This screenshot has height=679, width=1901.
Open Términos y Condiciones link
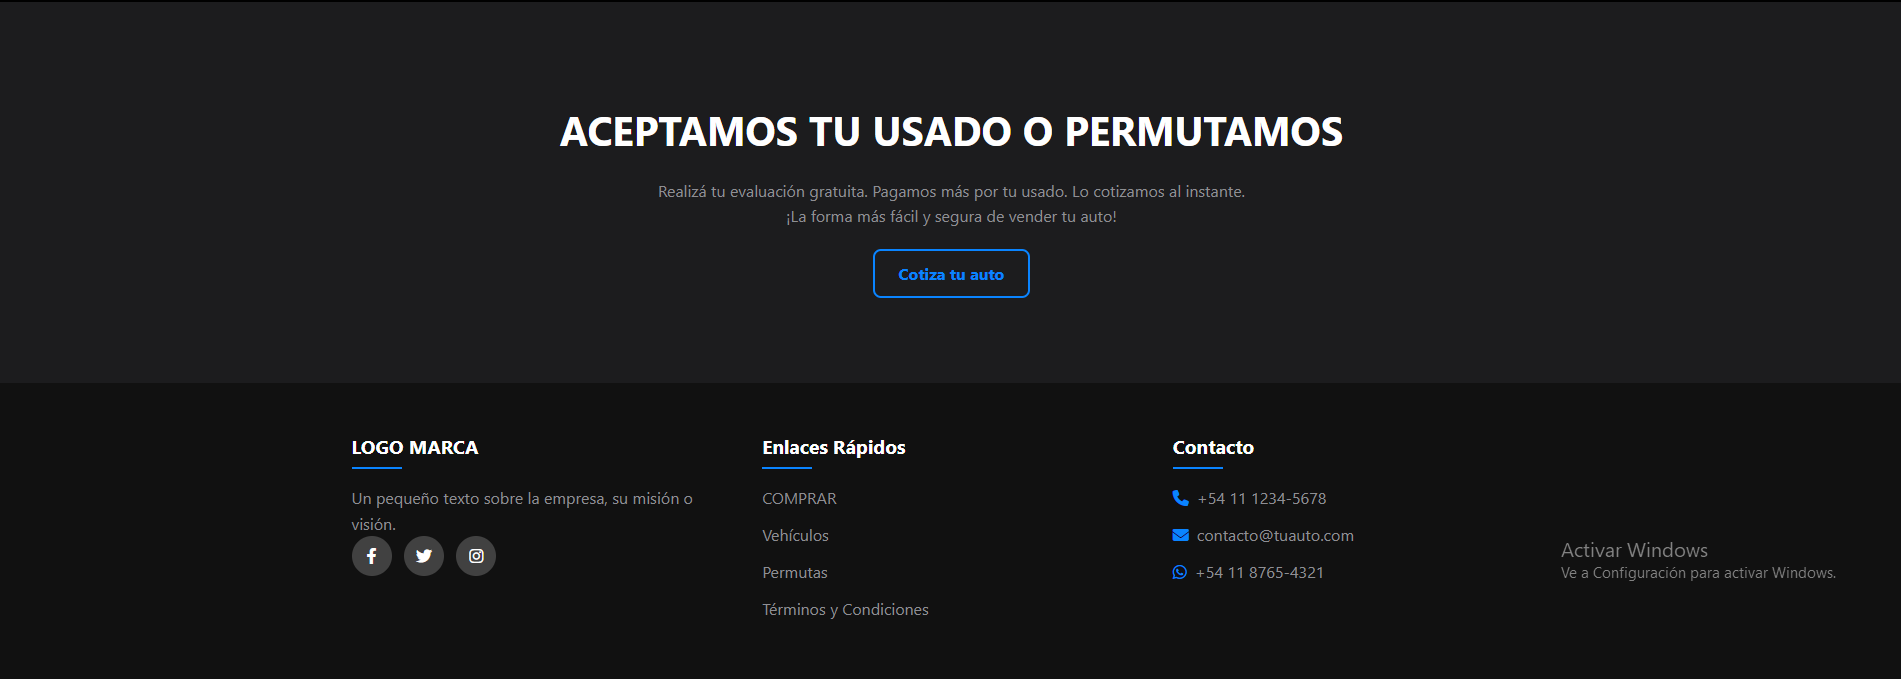(x=845, y=609)
